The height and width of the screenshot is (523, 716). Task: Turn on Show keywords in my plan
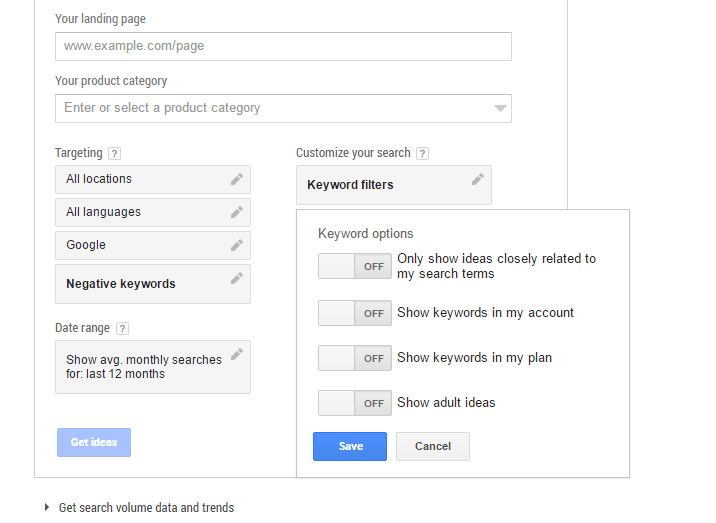tap(354, 358)
